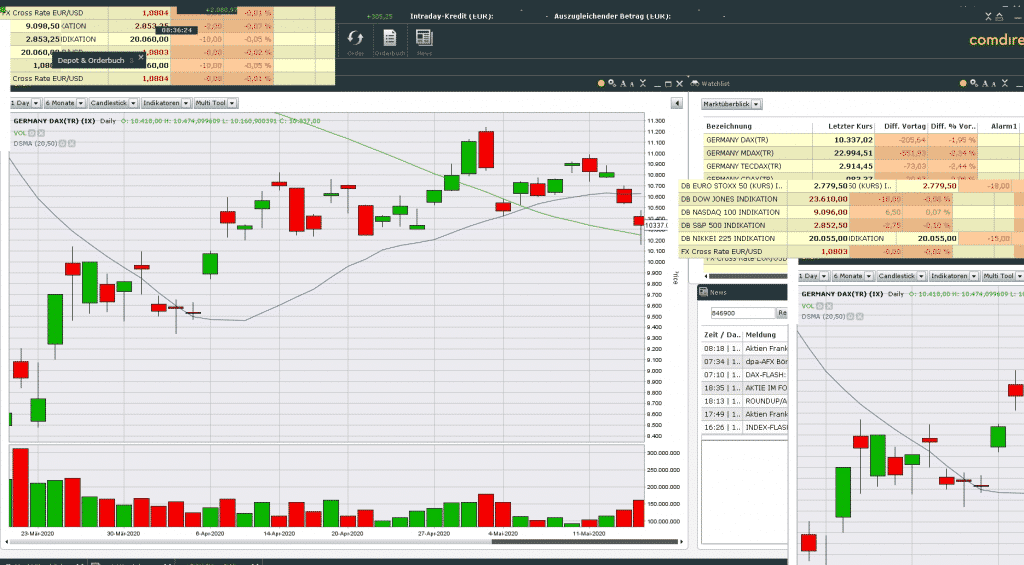Image resolution: width=1024 pixels, height=565 pixels.
Task: Click the link/search icon in Watchlist header
Action: tap(974, 84)
